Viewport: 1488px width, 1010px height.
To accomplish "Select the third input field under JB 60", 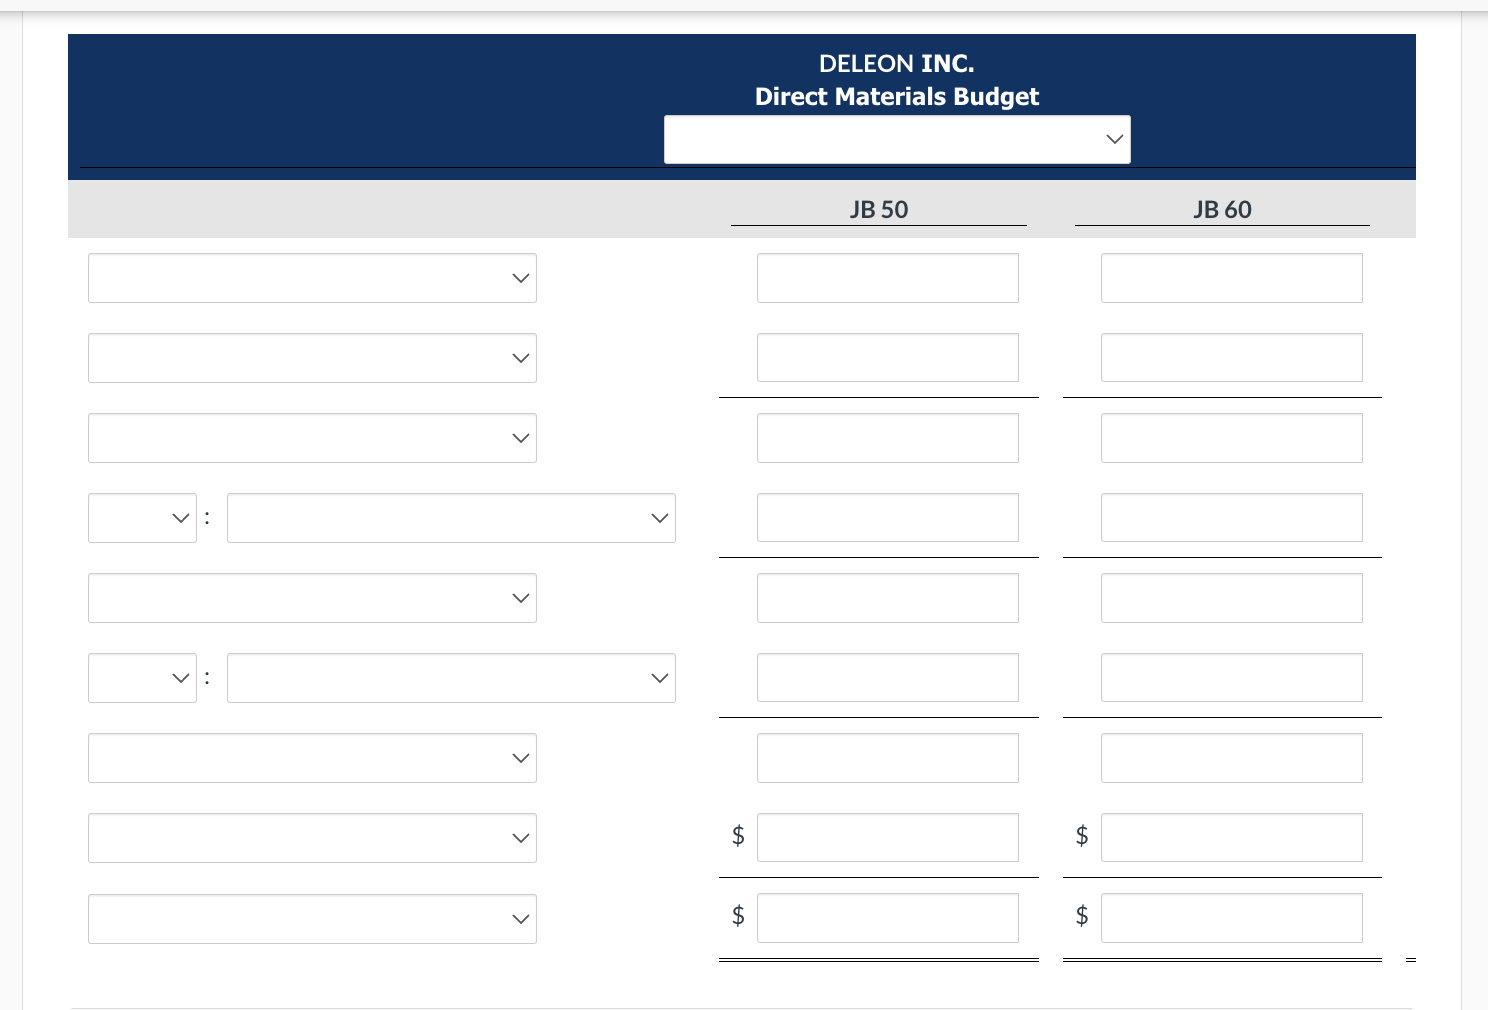I will [x=1231, y=437].
